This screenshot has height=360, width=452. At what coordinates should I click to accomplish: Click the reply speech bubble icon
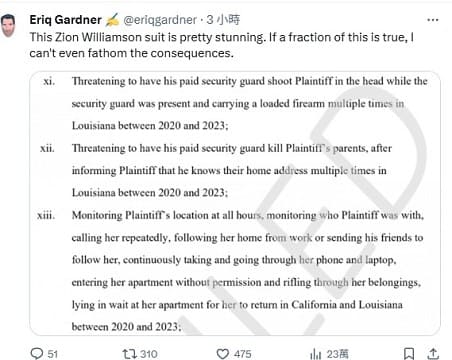(x=36, y=353)
